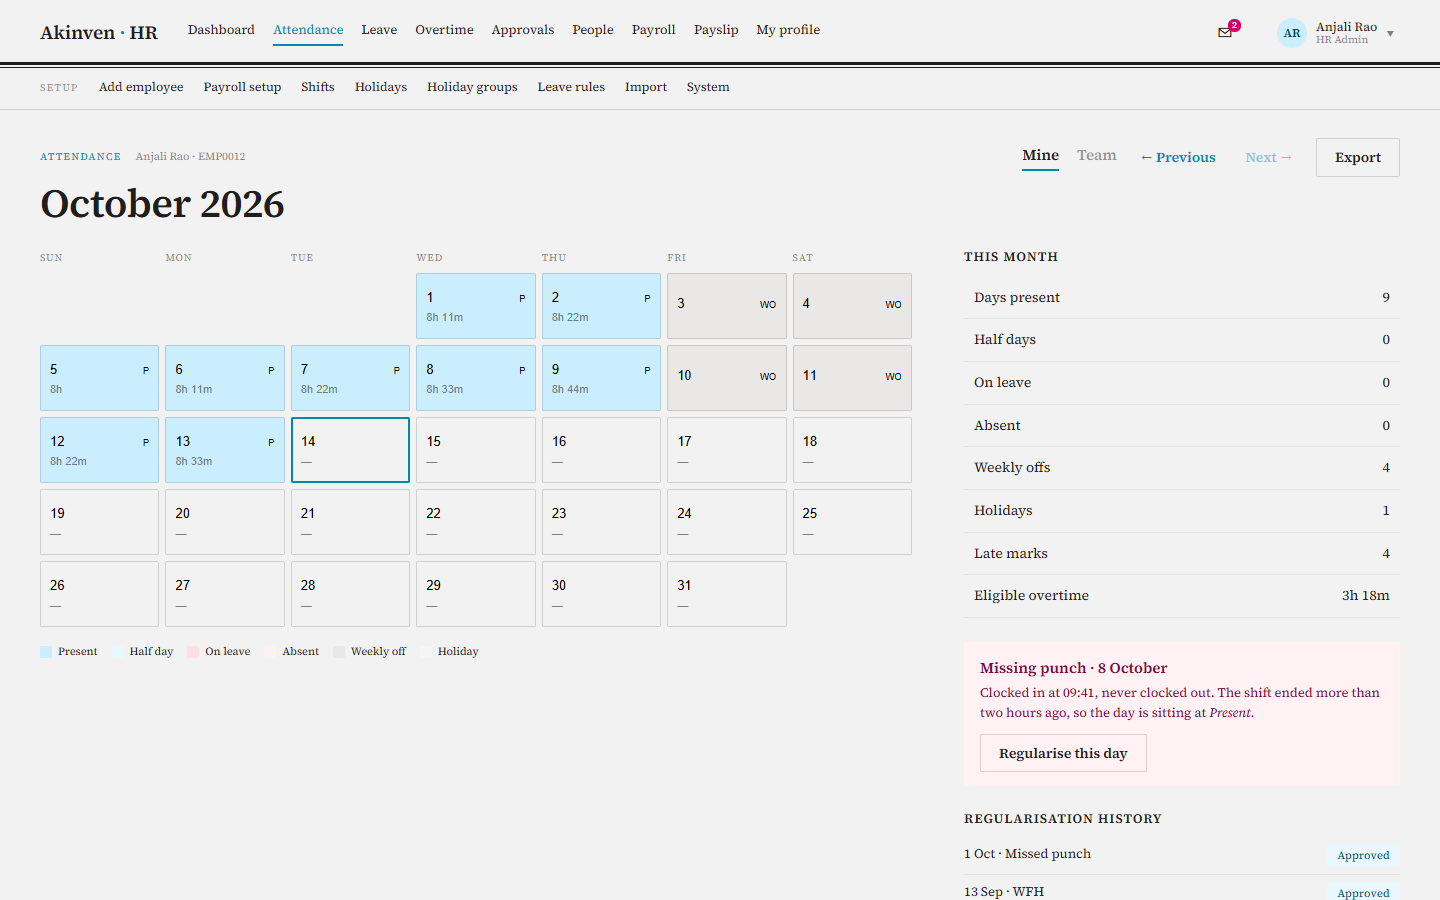Select October 13 attendance day

point(225,450)
